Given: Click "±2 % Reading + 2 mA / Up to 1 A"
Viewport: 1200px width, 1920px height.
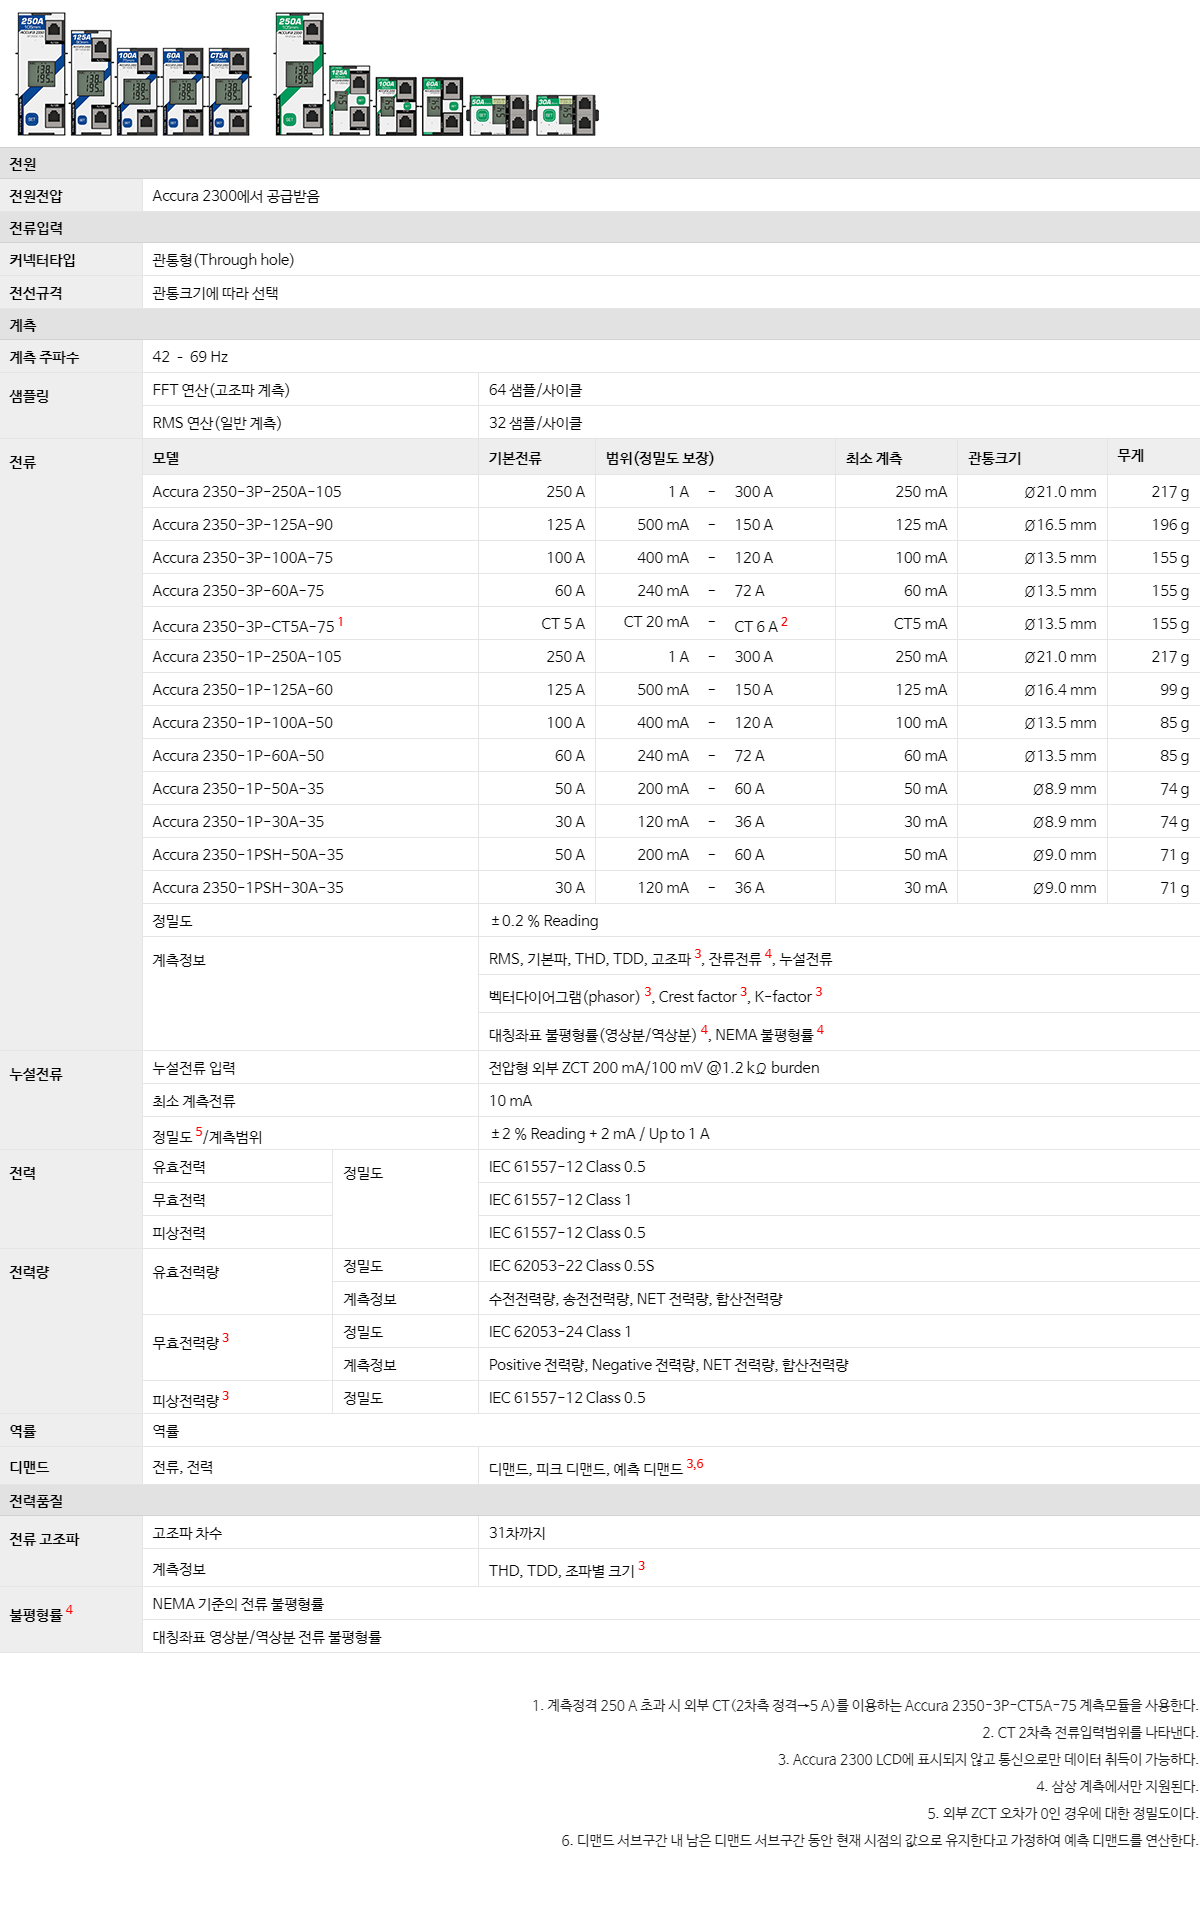Looking at the screenshot, I should pyautogui.click(x=599, y=1134).
